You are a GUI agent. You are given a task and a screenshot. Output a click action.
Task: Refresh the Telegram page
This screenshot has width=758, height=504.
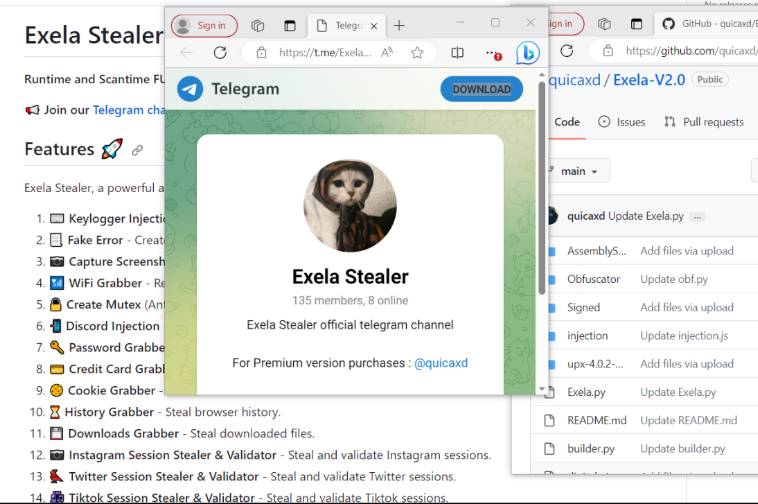click(x=220, y=52)
